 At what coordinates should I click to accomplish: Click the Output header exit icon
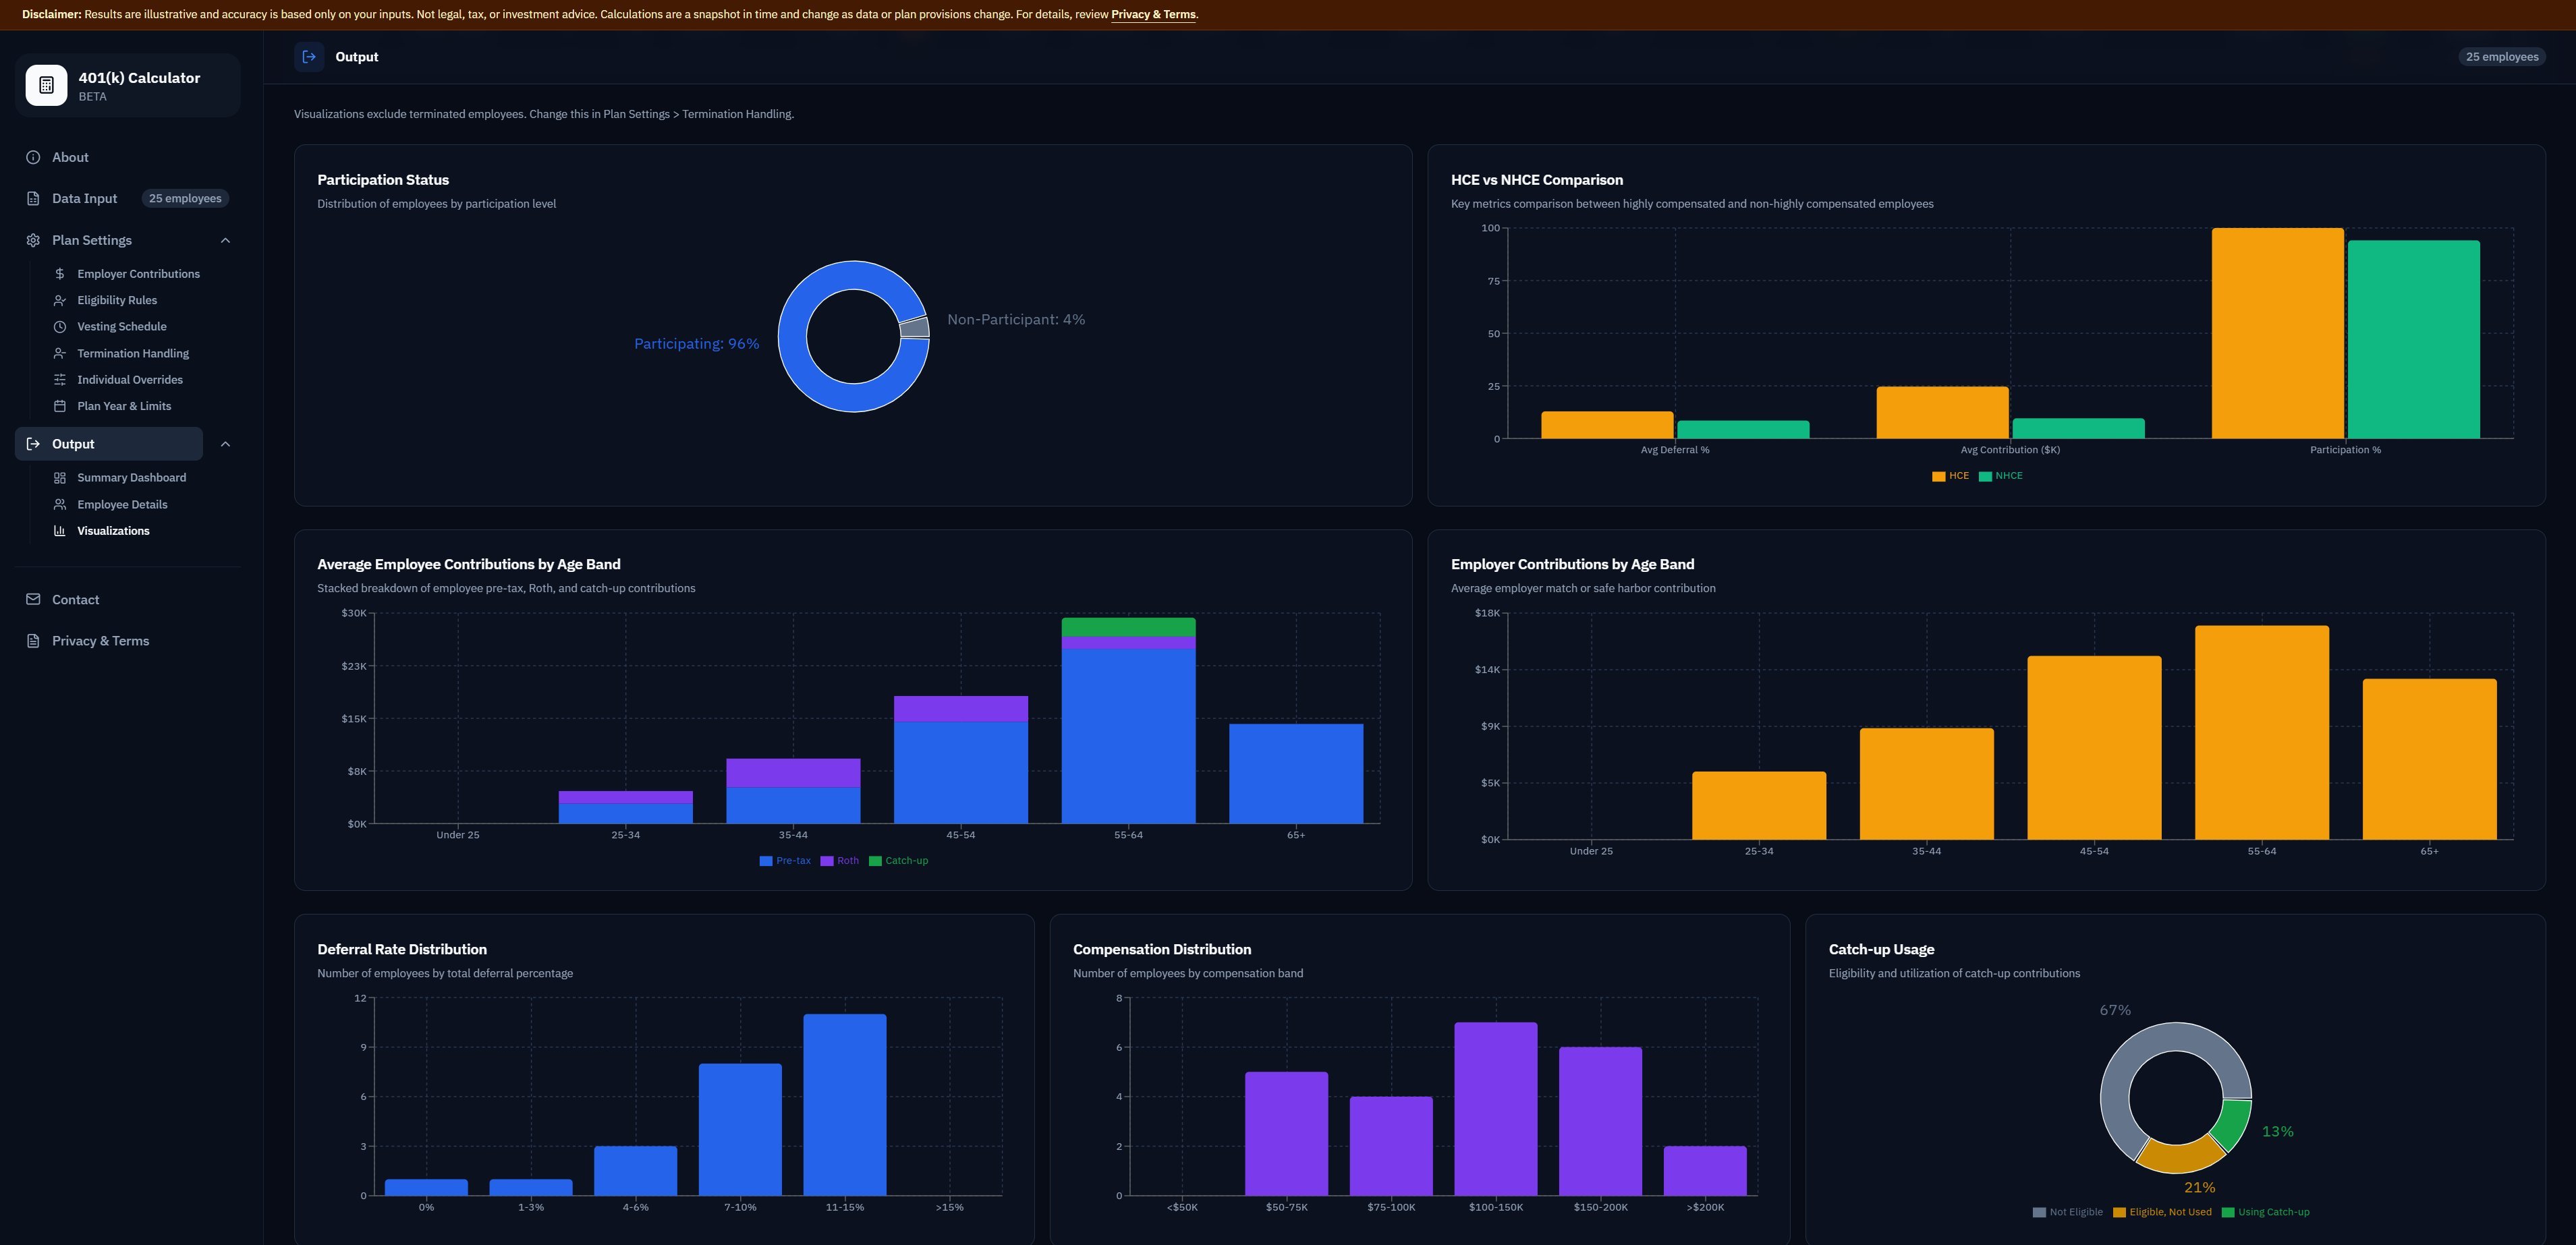[x=309, y=57]
